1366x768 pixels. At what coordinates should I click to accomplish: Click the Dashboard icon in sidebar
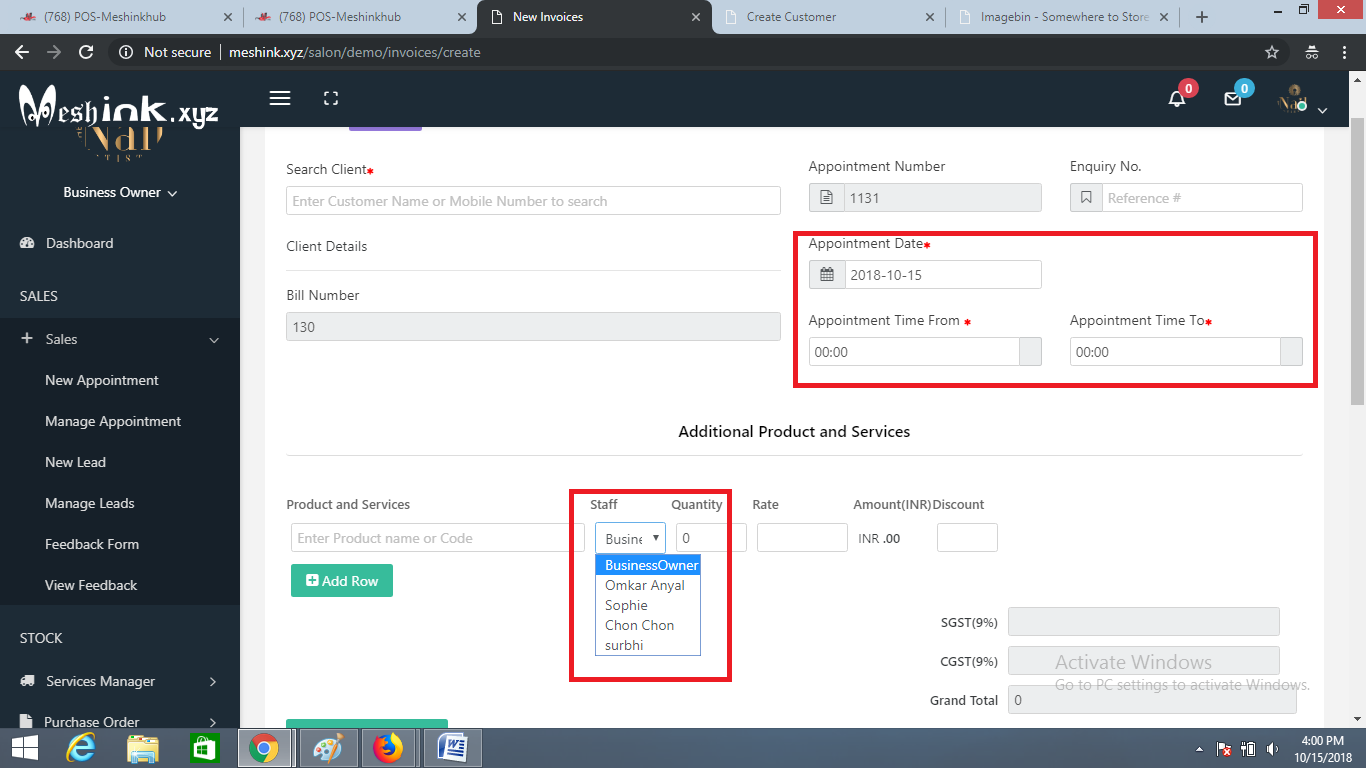27,243
